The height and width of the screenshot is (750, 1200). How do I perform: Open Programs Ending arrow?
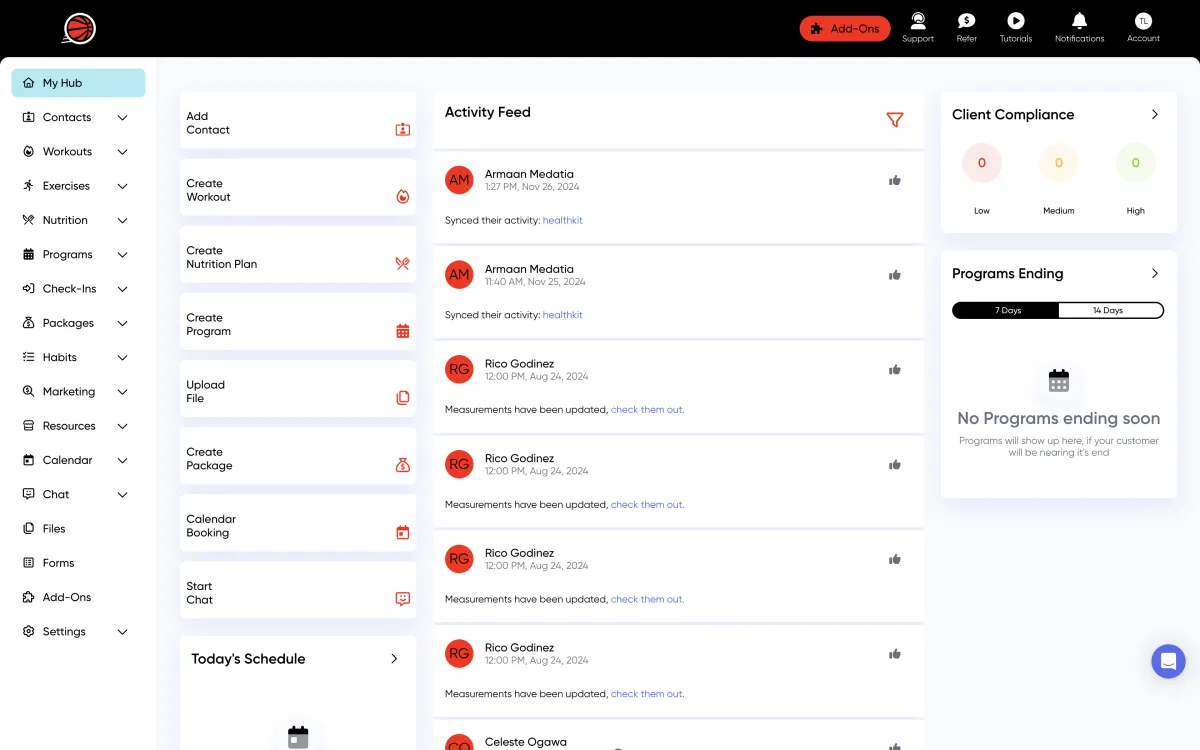pos(1155,274)
